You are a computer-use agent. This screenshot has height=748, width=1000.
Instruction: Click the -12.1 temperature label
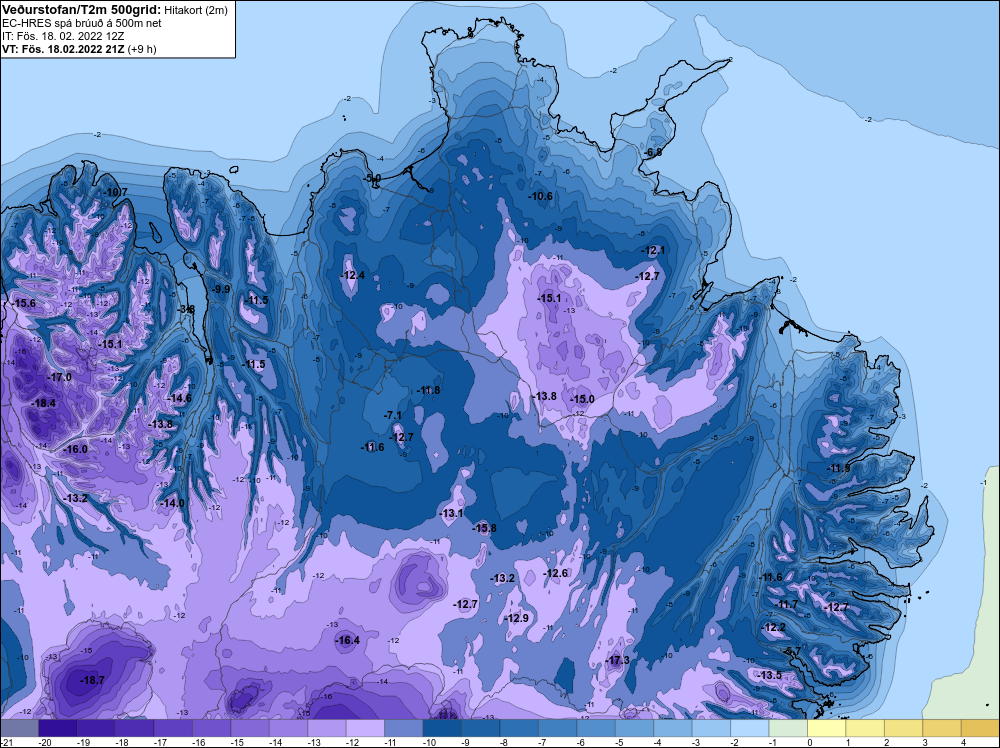point(653,251)
